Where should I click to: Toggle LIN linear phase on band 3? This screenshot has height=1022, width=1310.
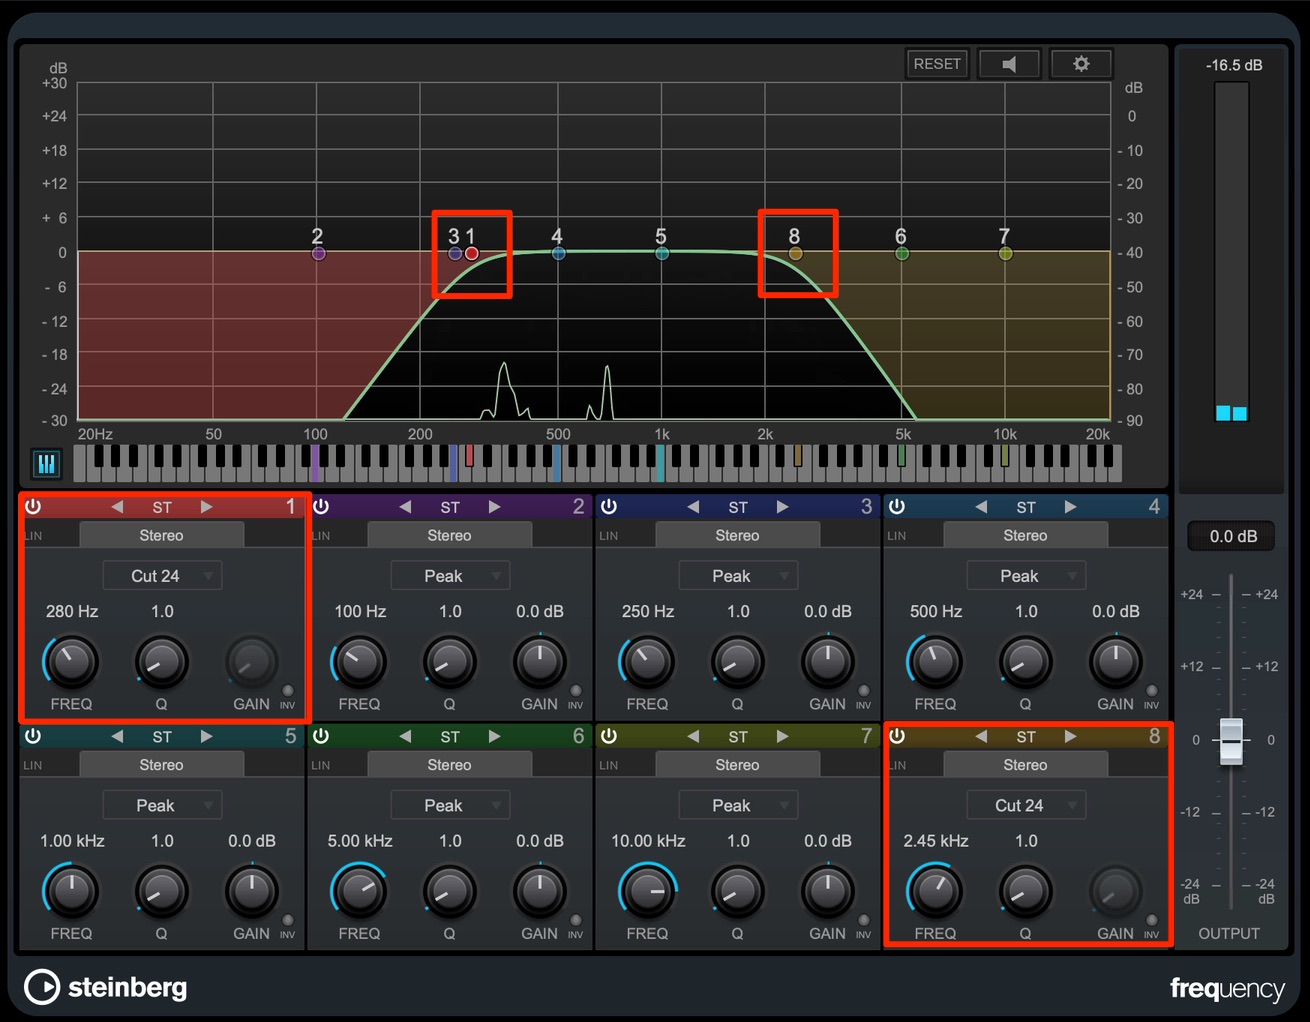pyautogui.click(x=609, y=536)
